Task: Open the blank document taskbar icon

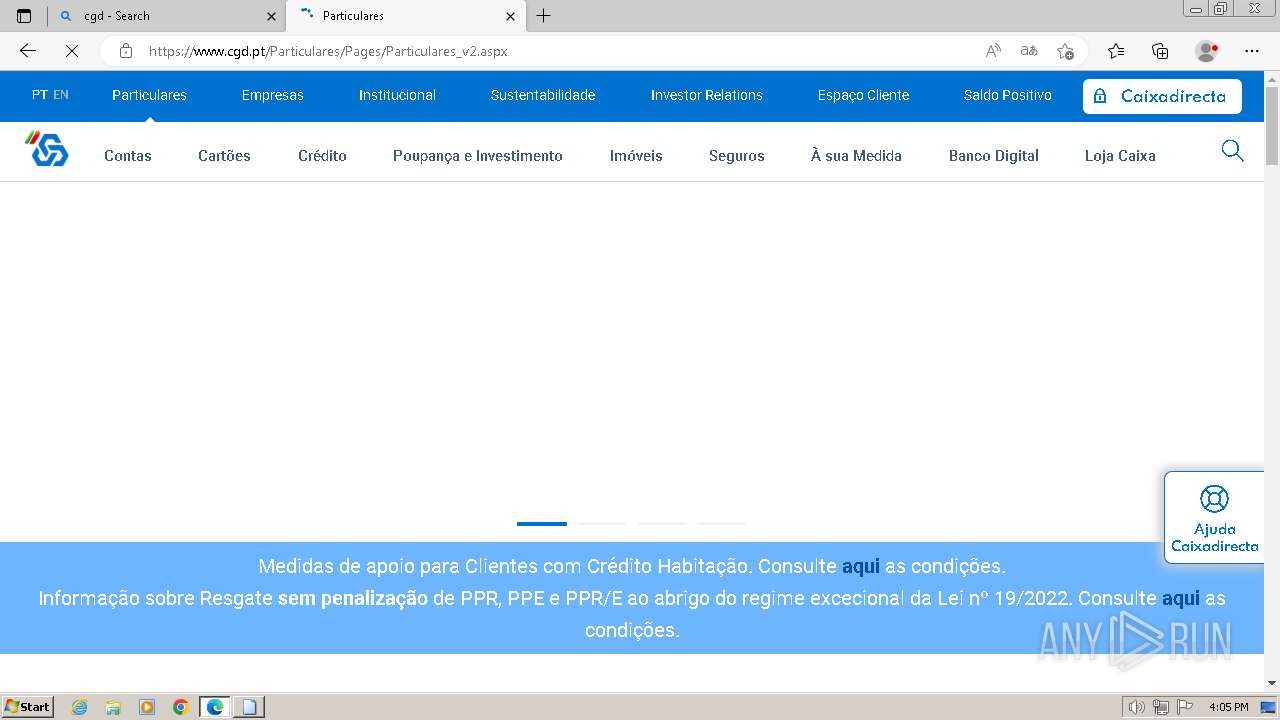Action: (249, 707)
